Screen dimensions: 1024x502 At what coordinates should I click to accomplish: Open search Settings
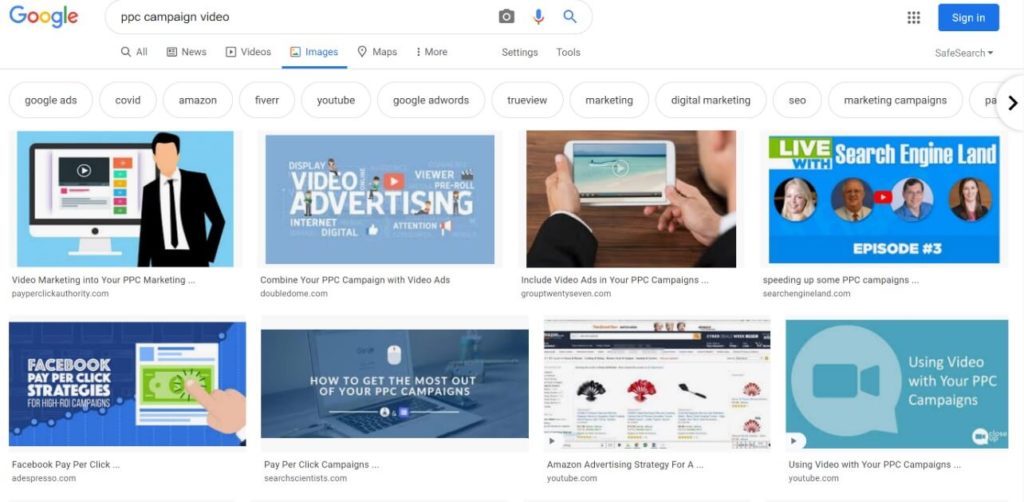pos(519,52)
